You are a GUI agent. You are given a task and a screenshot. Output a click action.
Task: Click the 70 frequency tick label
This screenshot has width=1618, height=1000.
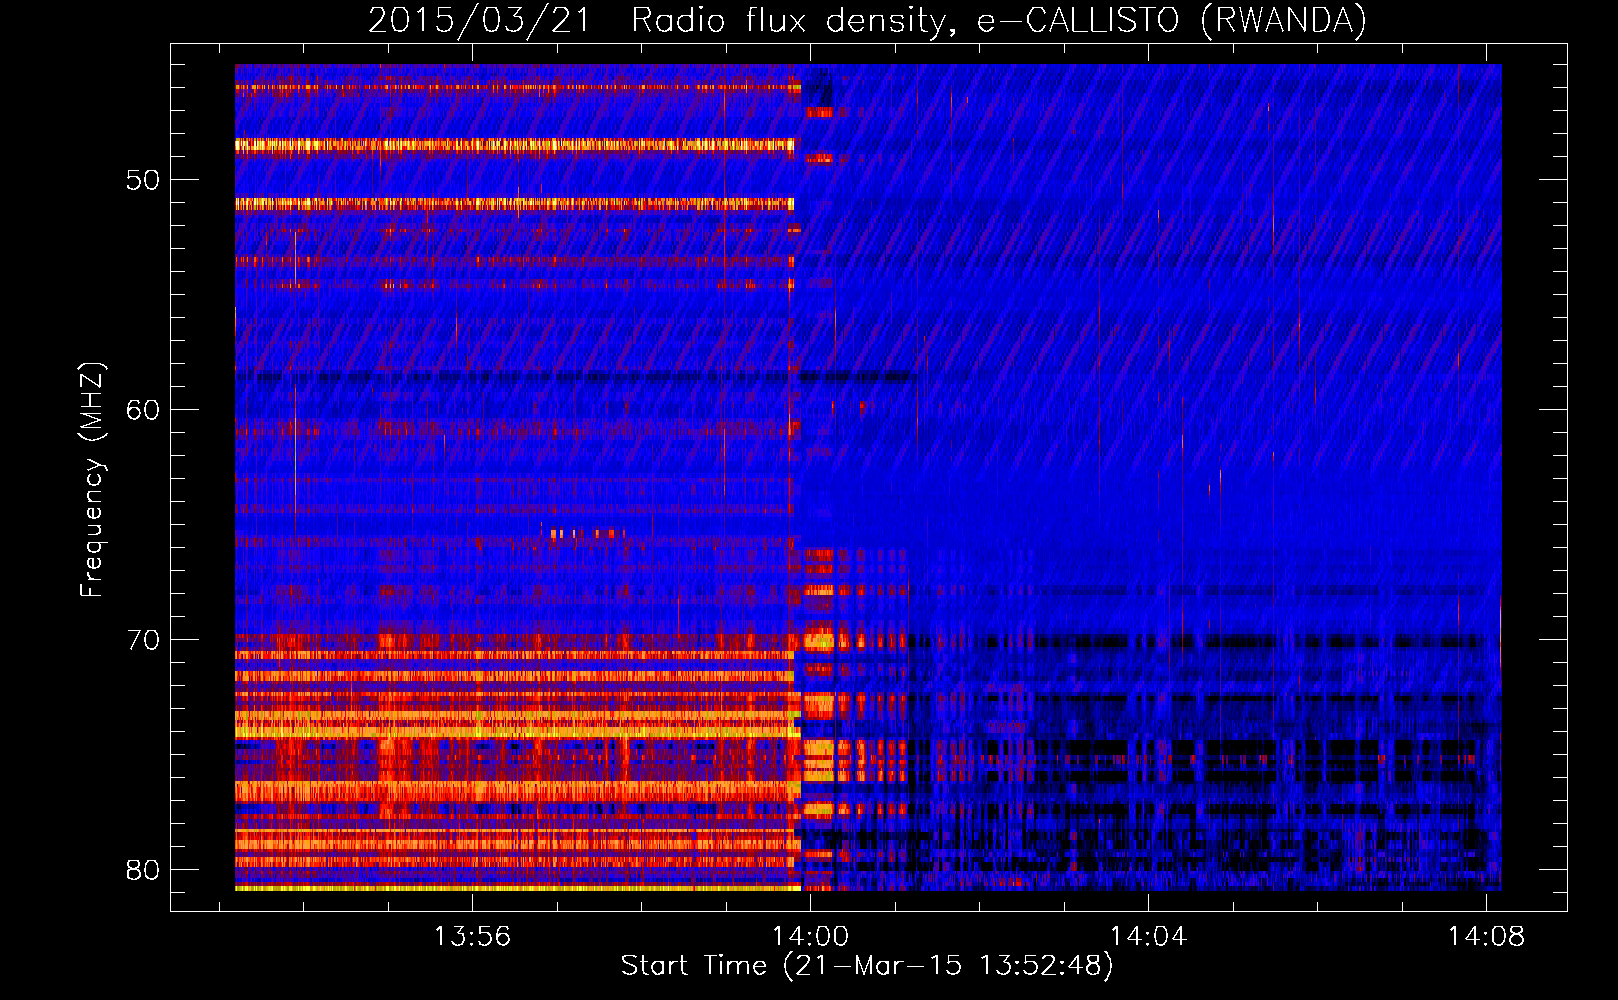143,640
